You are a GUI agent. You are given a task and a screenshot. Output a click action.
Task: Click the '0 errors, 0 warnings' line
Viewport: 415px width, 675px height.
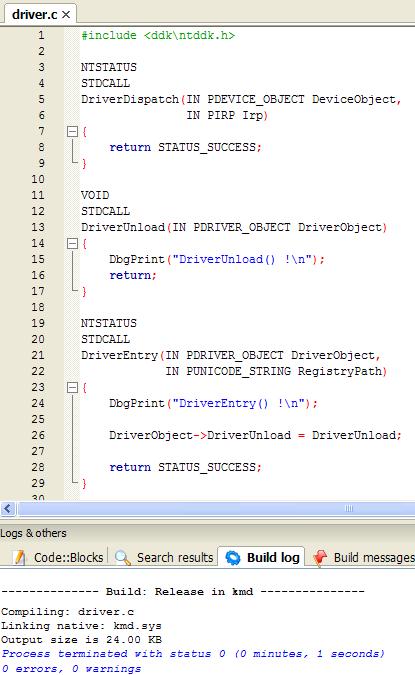[71, 669]
